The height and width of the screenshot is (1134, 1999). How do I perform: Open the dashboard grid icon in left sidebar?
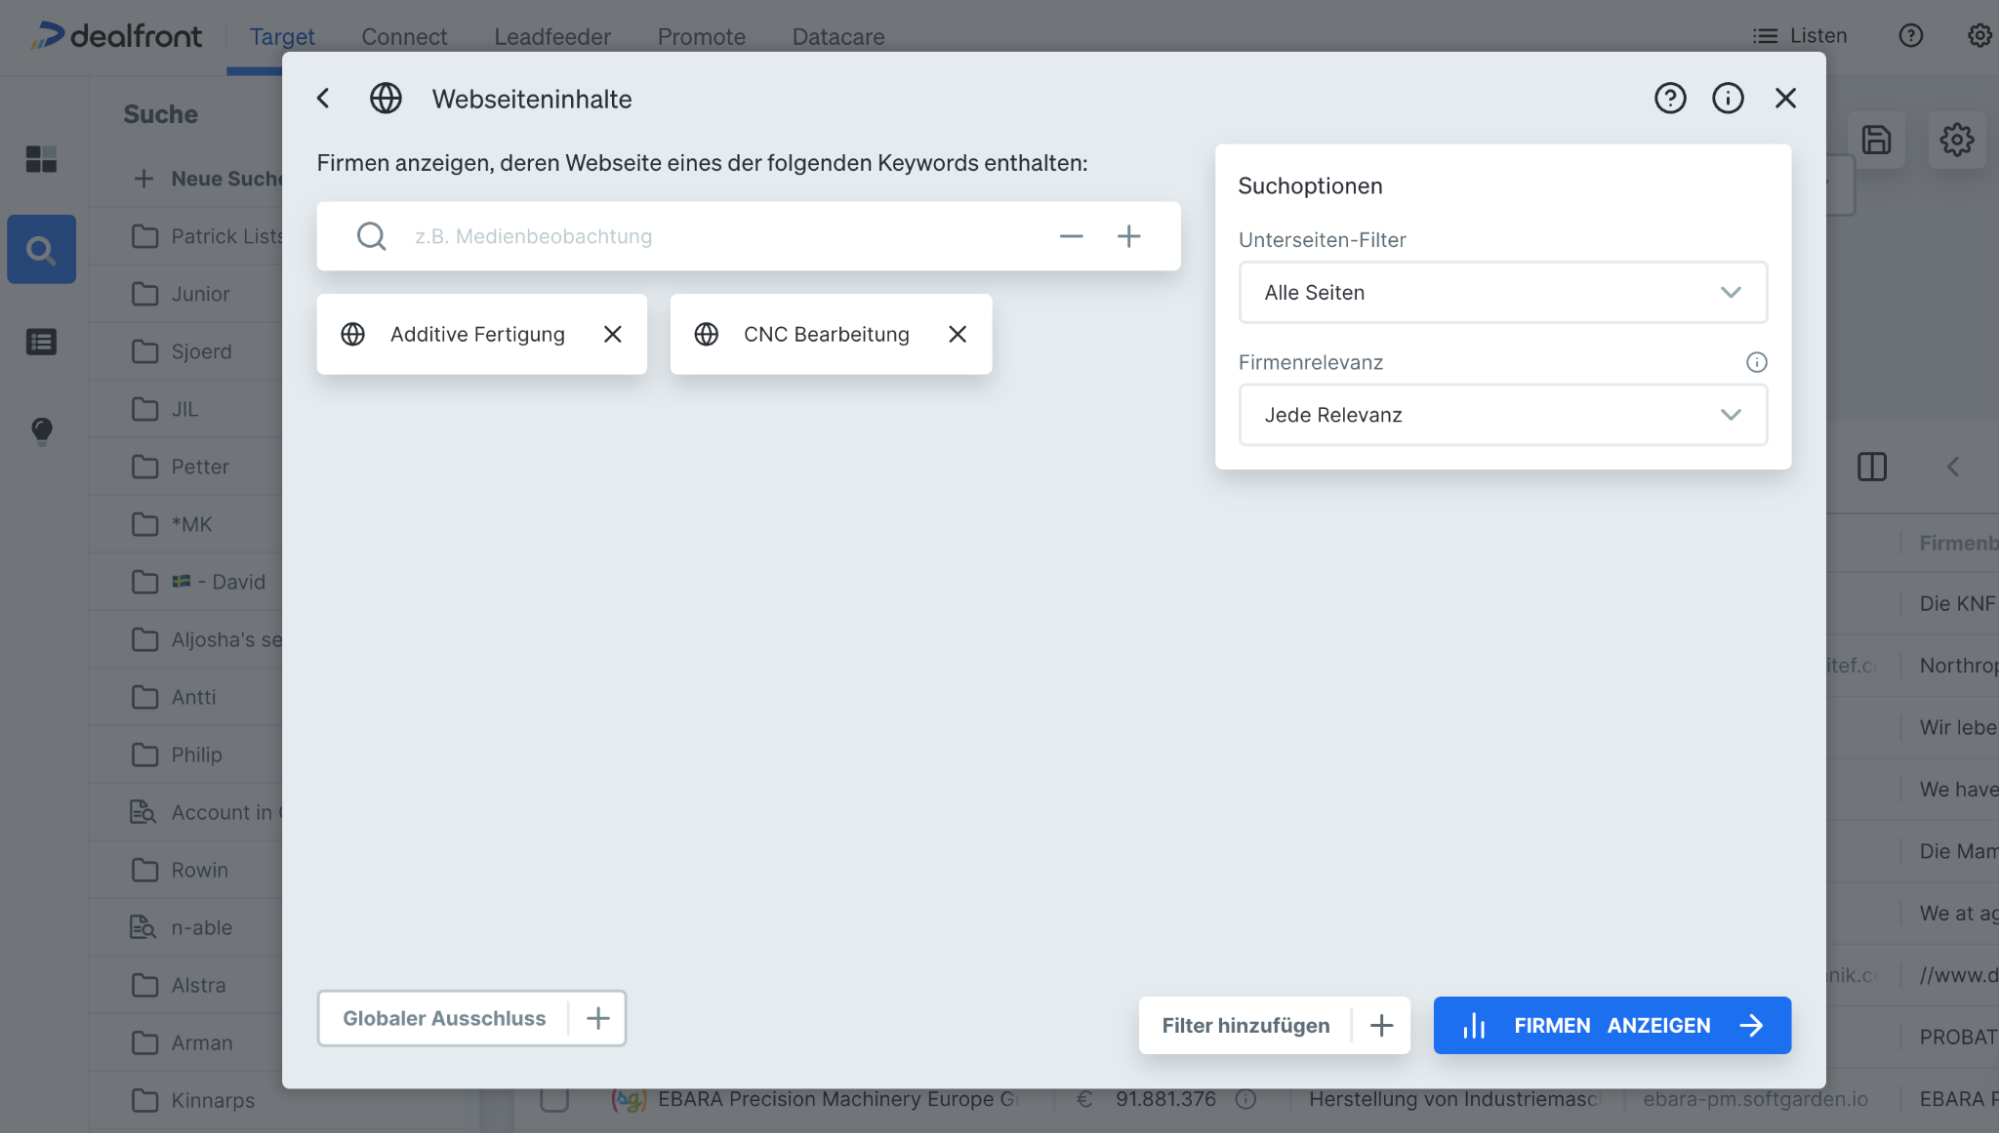click(x=41, y=159)
